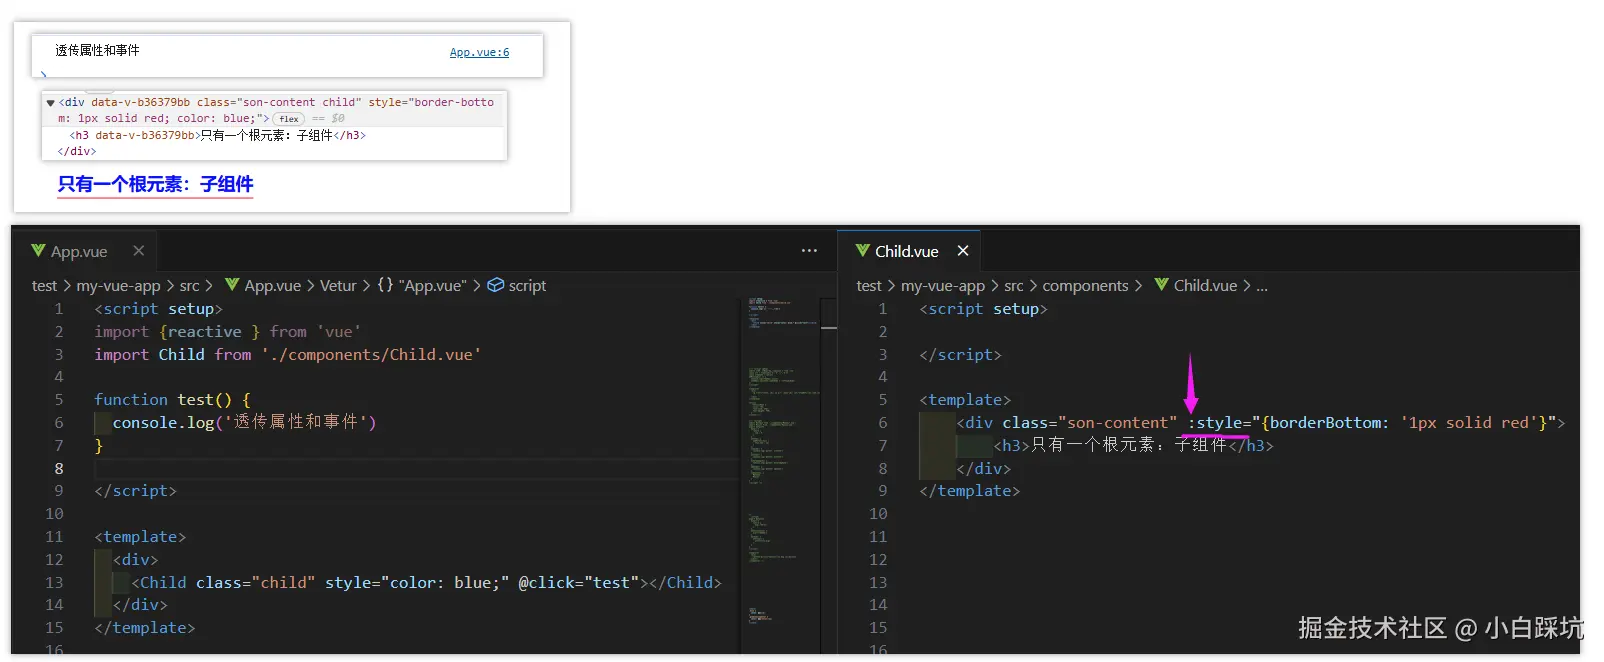This screenshot has width=1604, height=662.
Task: Collapse the div element in DevTools tree
Action: pos(50,103)
